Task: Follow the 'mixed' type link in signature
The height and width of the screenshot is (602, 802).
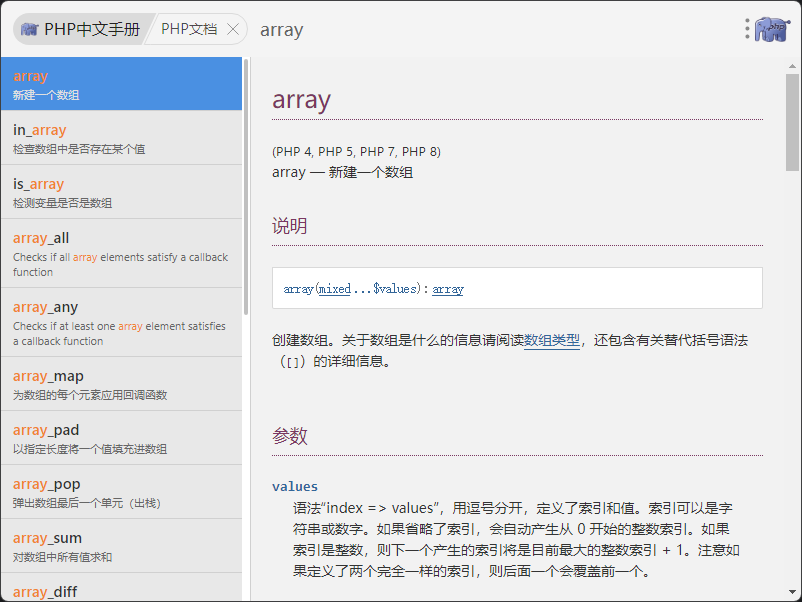Action: [335, 289]
